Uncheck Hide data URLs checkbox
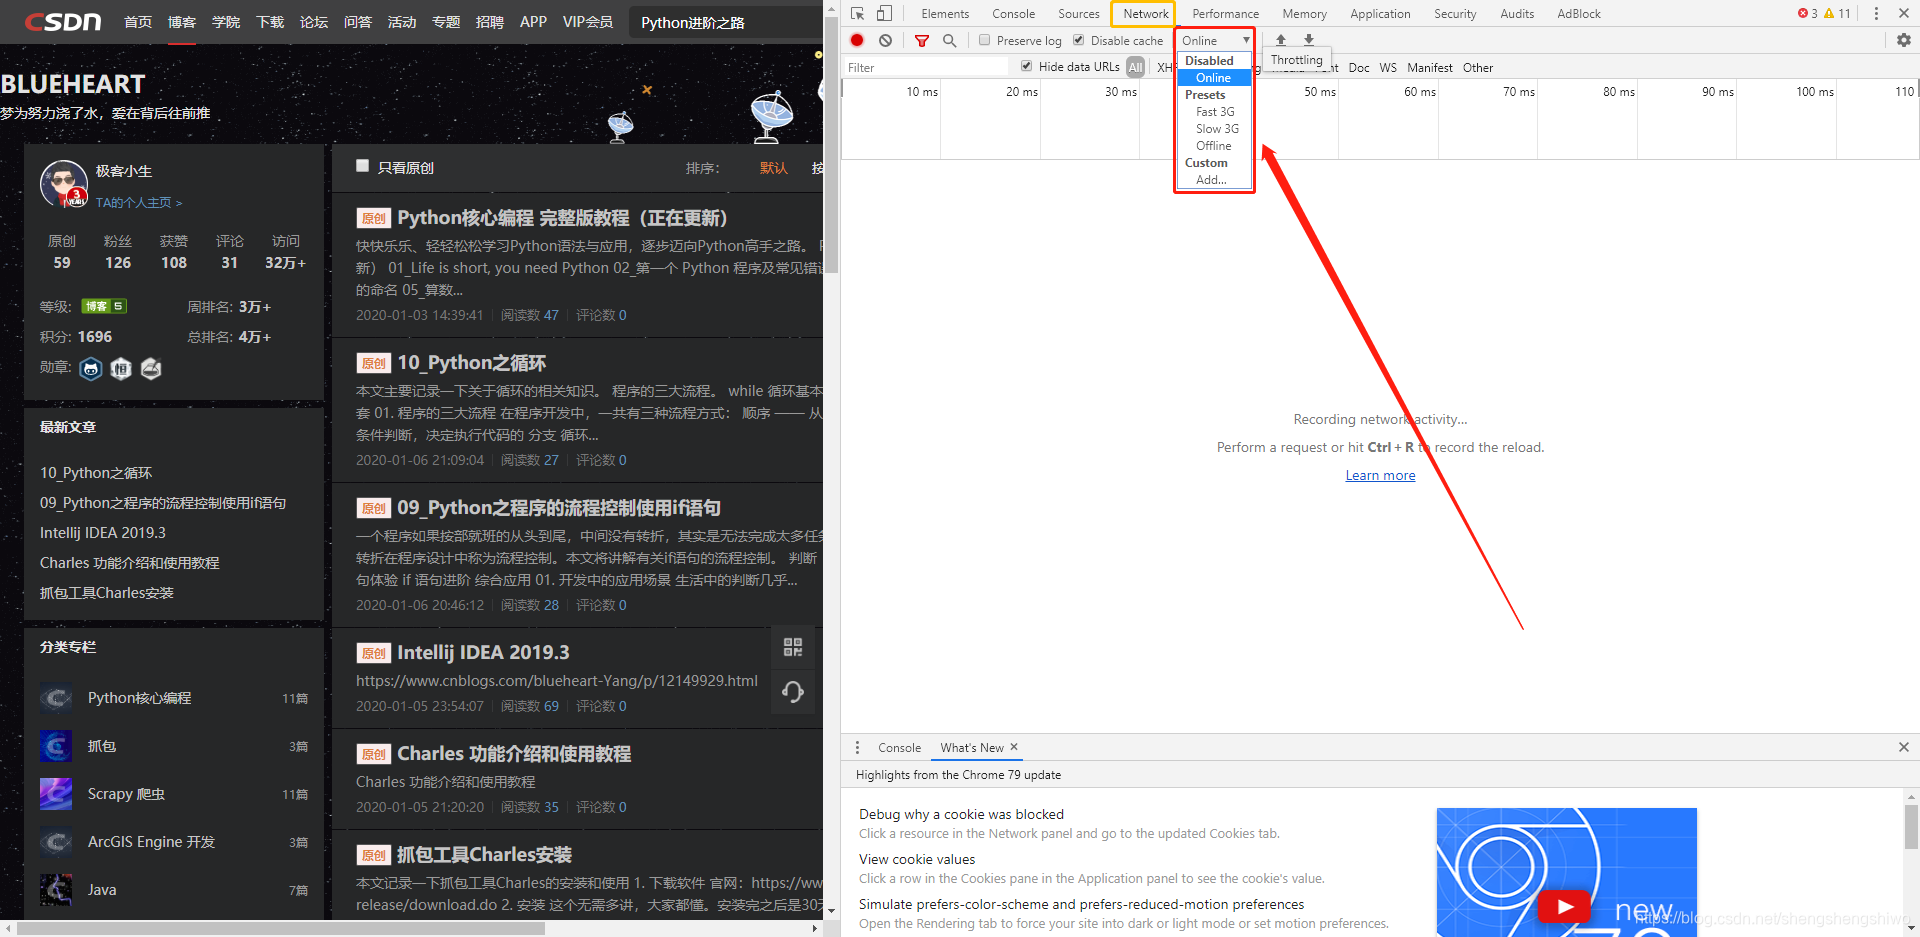The width and height of the screenshot is (1920, 937). pyautogui.click(x=1027, y=66)
